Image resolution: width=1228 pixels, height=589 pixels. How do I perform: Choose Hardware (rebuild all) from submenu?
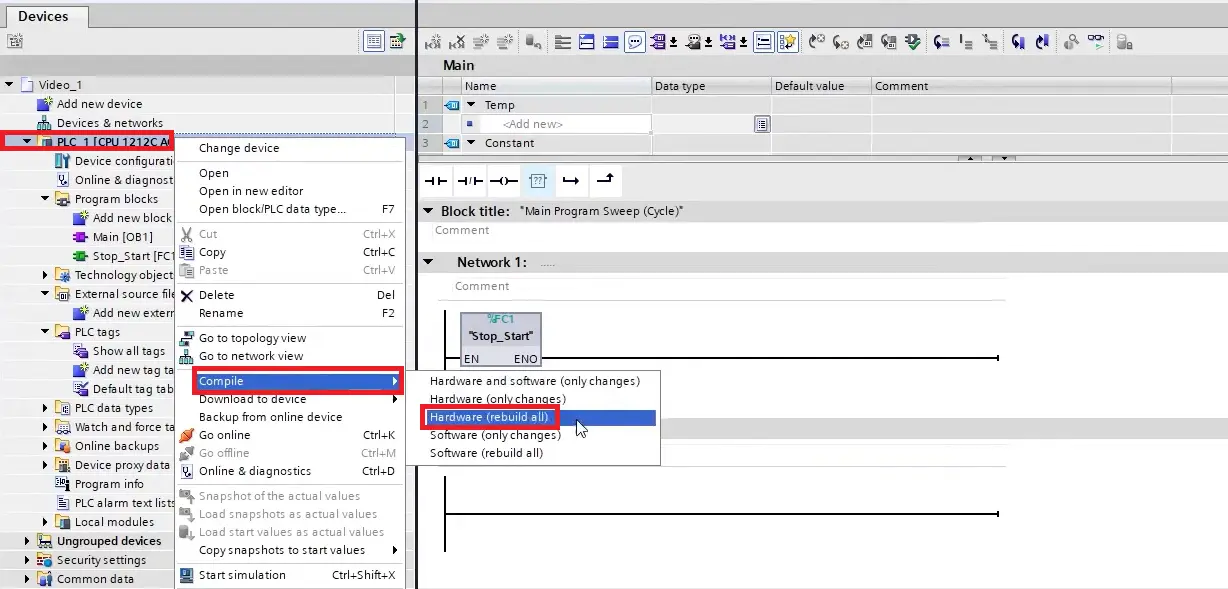click(489, 417)
